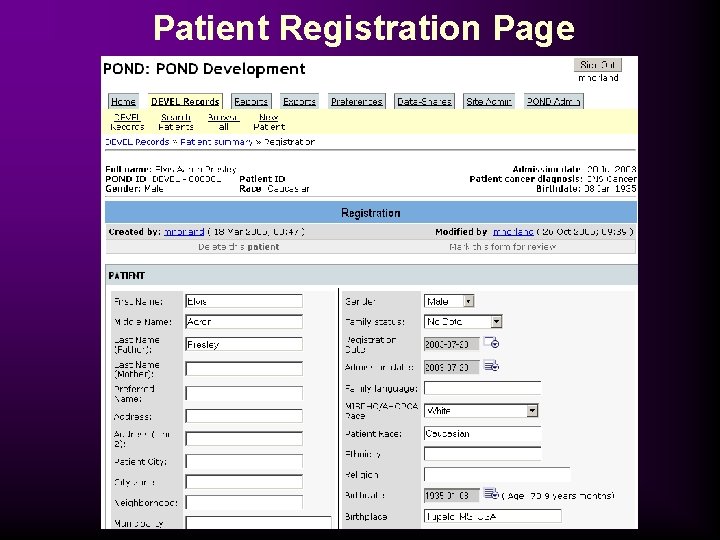Click the Middle Name input field
720x540 pixels.
tap(244, 321)
